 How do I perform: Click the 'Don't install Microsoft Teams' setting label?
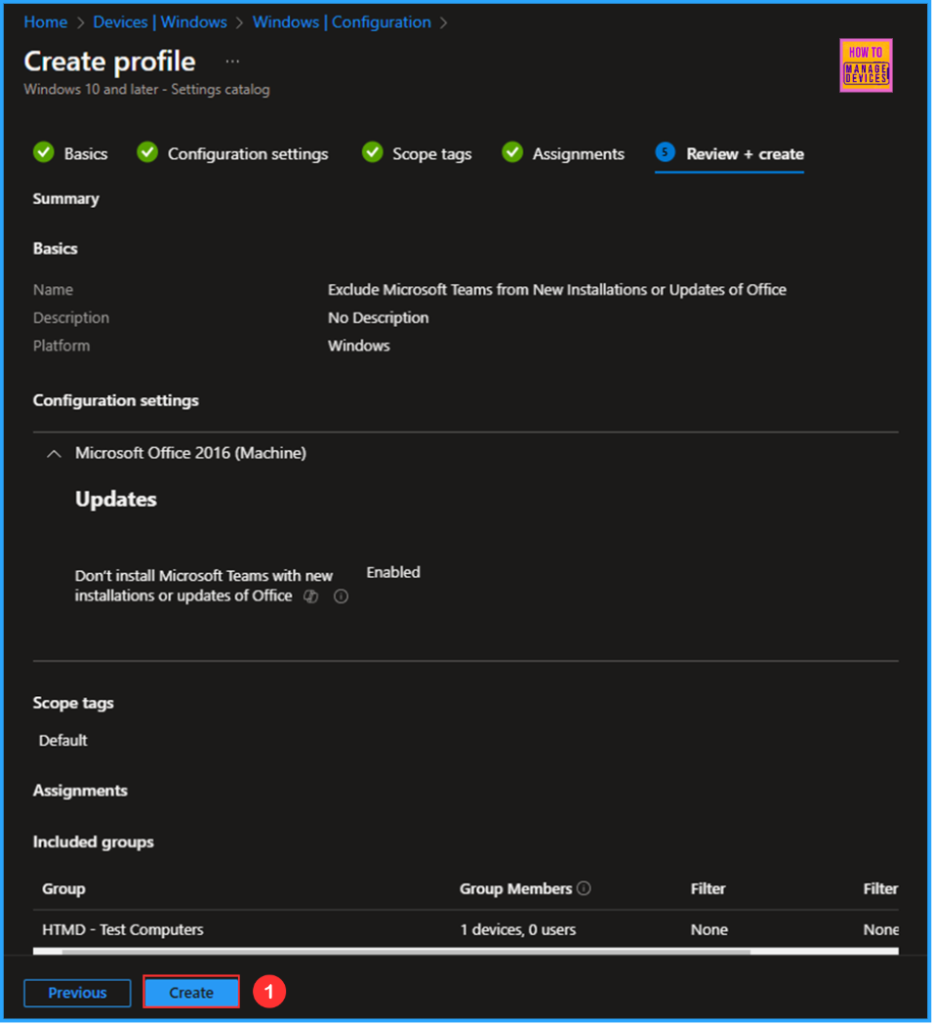point(204,586)
